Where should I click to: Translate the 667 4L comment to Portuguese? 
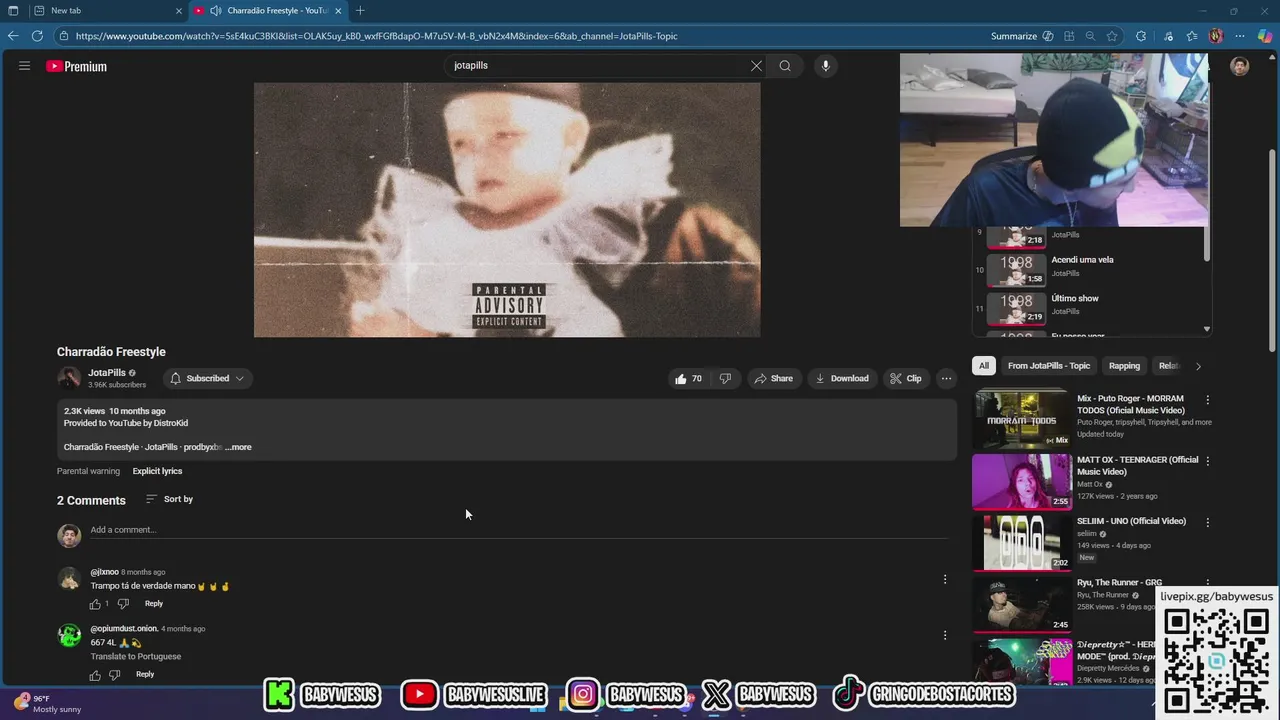click(136, 657)
